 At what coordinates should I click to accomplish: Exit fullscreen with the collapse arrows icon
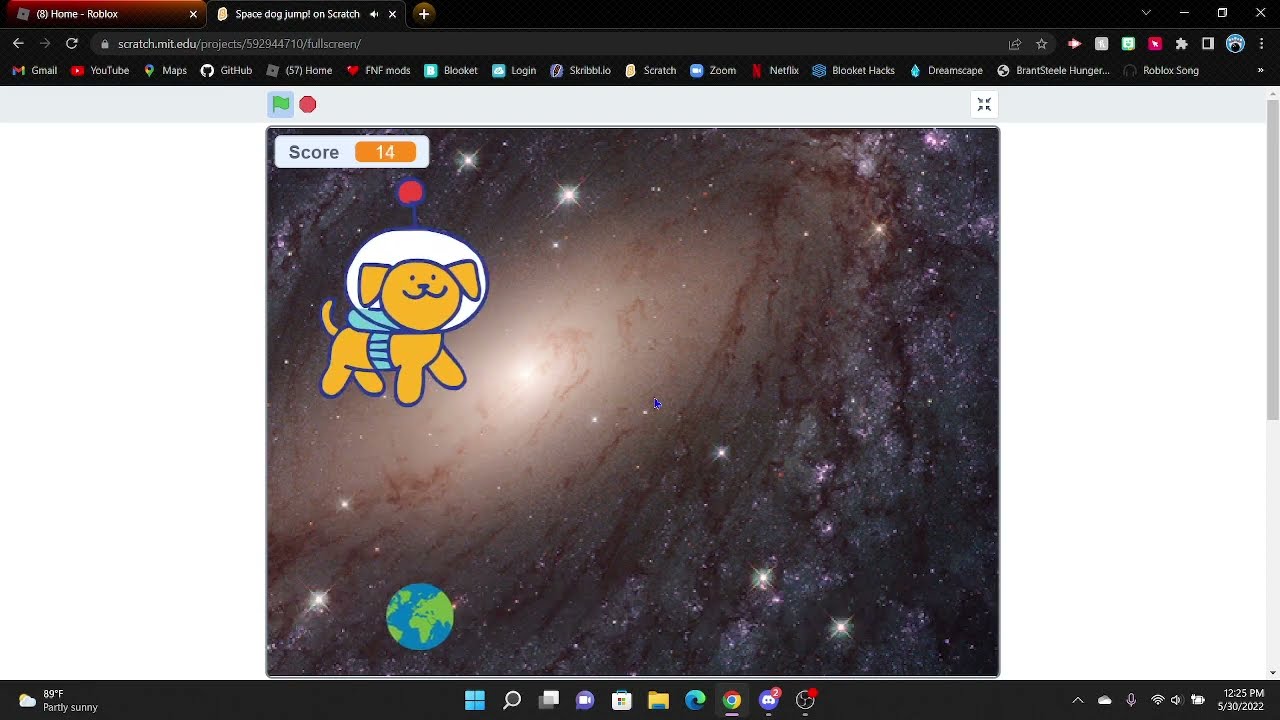(984, 105)
